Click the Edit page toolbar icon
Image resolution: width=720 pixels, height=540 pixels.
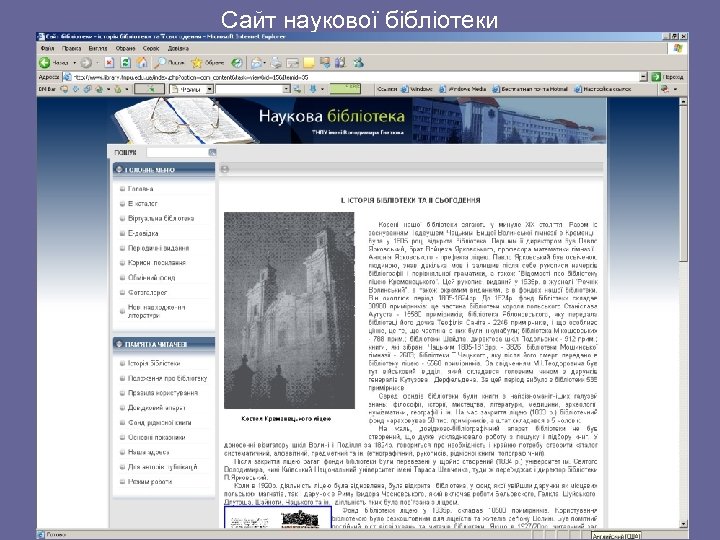coord(292,62)
